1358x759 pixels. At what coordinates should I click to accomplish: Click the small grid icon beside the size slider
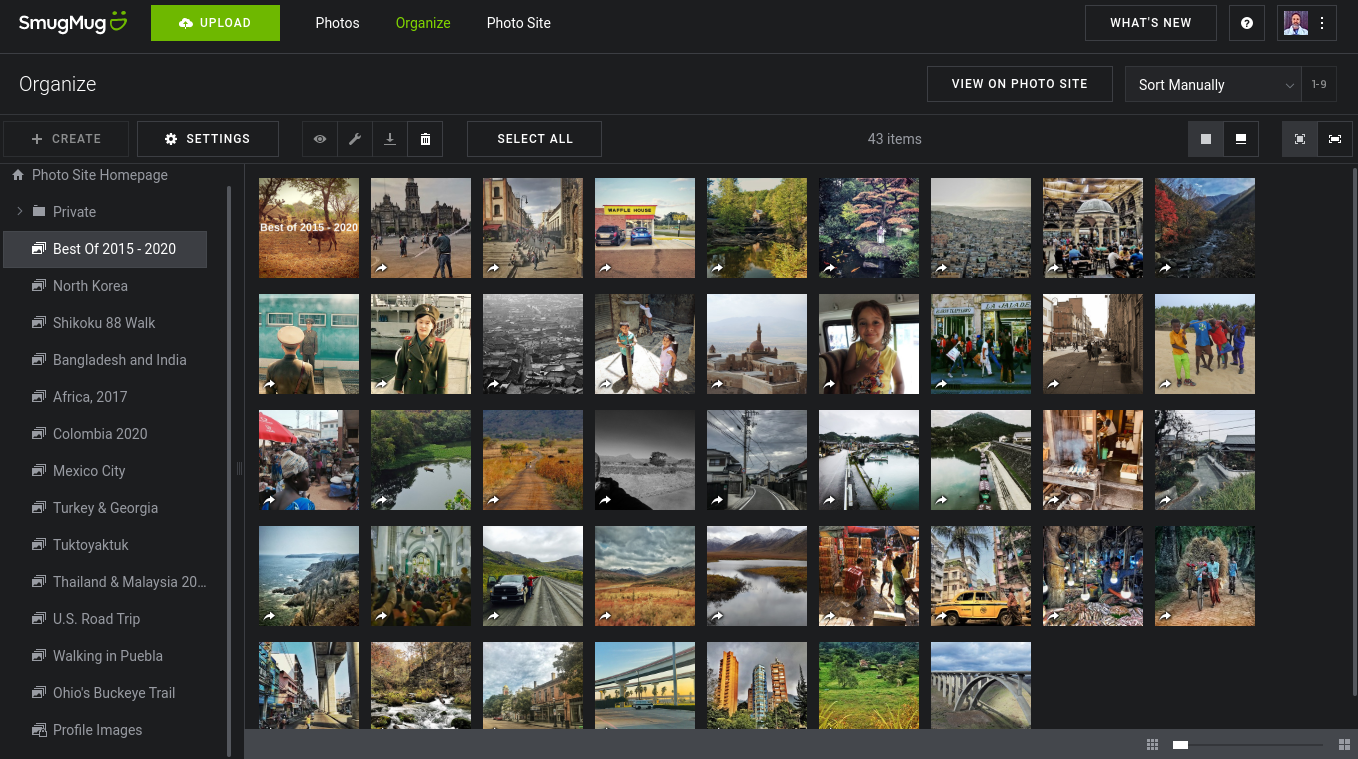(1152, 744)
